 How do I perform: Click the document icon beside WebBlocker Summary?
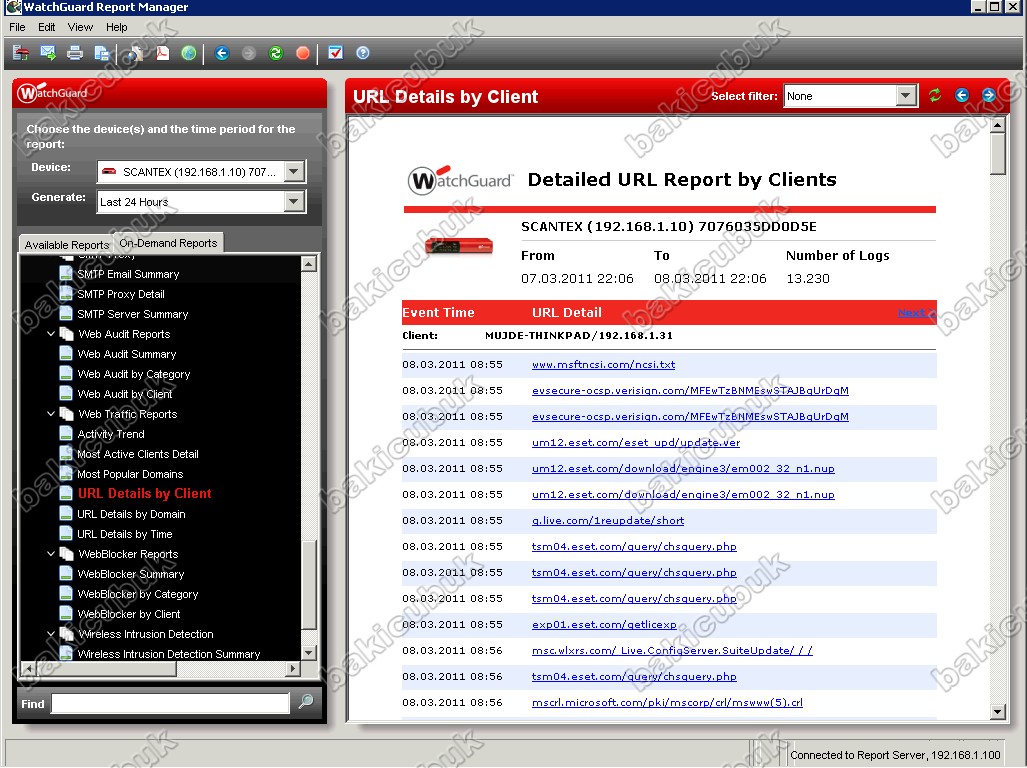65,574
